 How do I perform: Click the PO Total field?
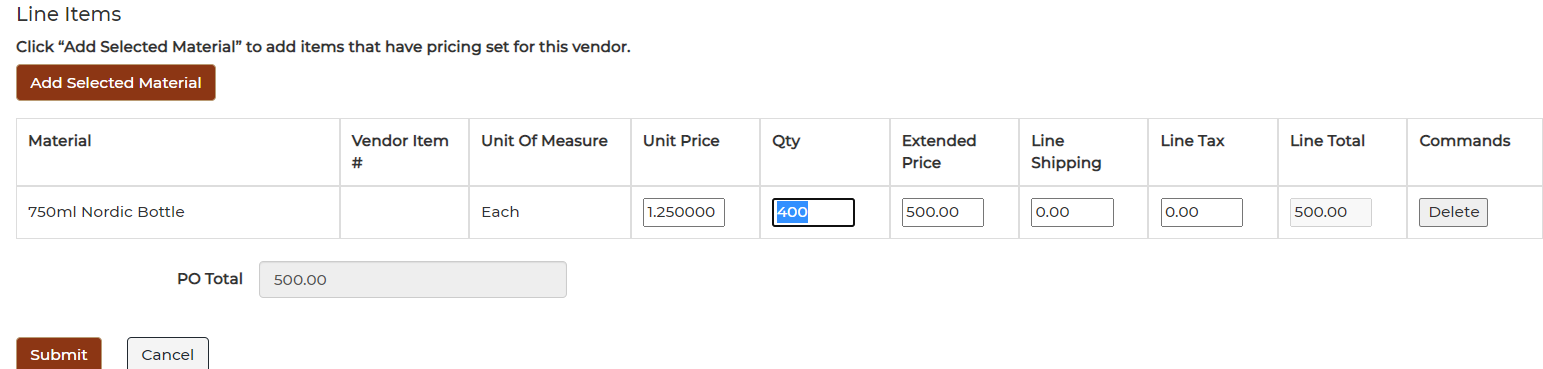click(413, 280)
